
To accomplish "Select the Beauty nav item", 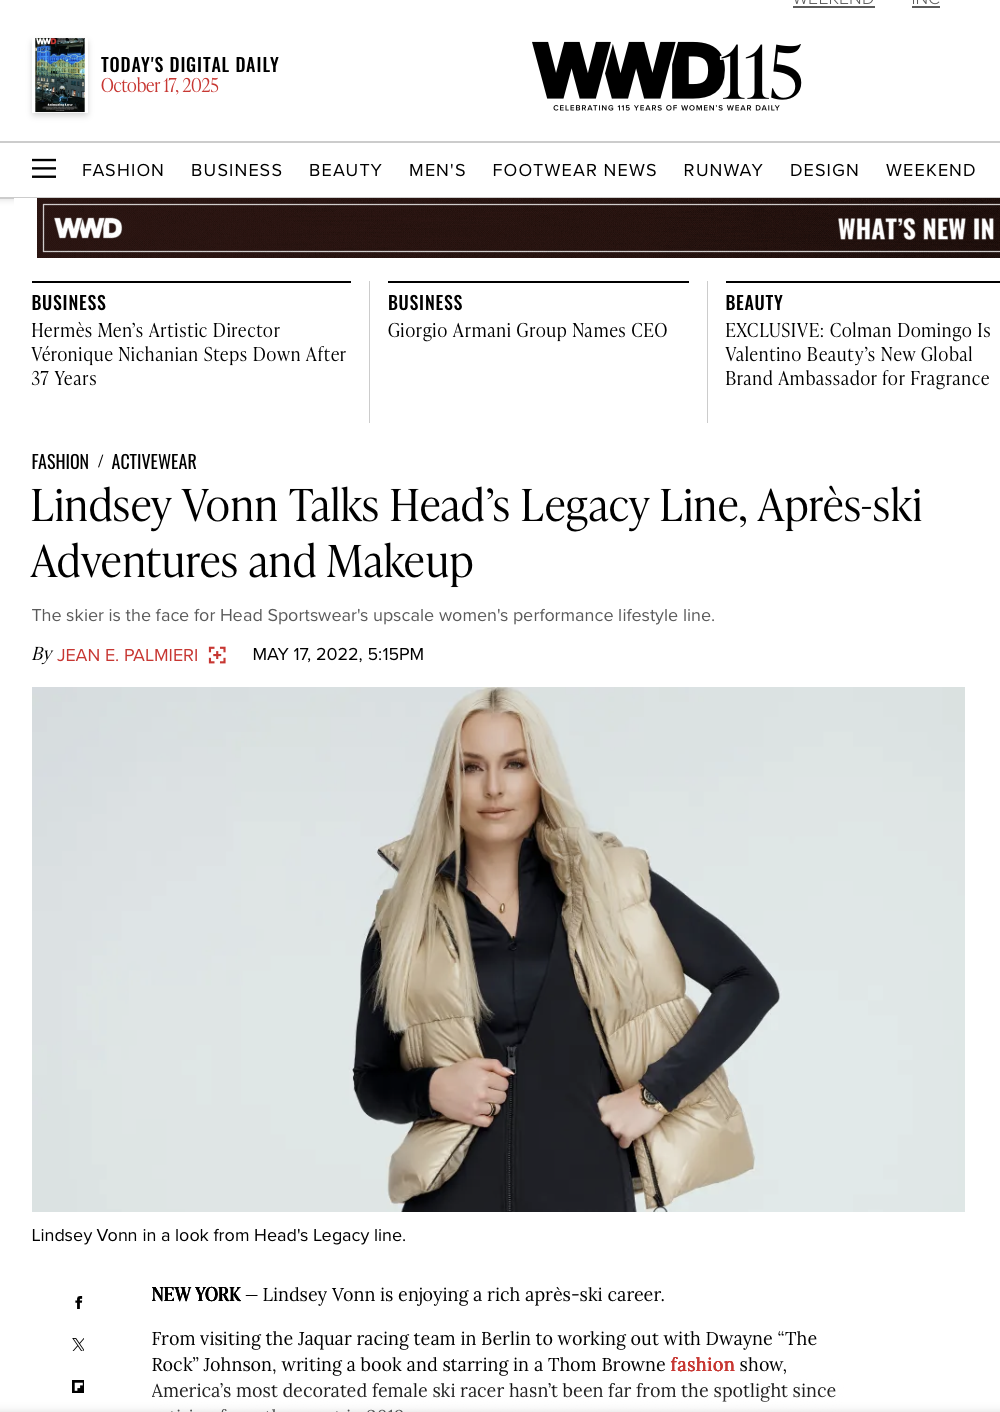I will point(345,170).
